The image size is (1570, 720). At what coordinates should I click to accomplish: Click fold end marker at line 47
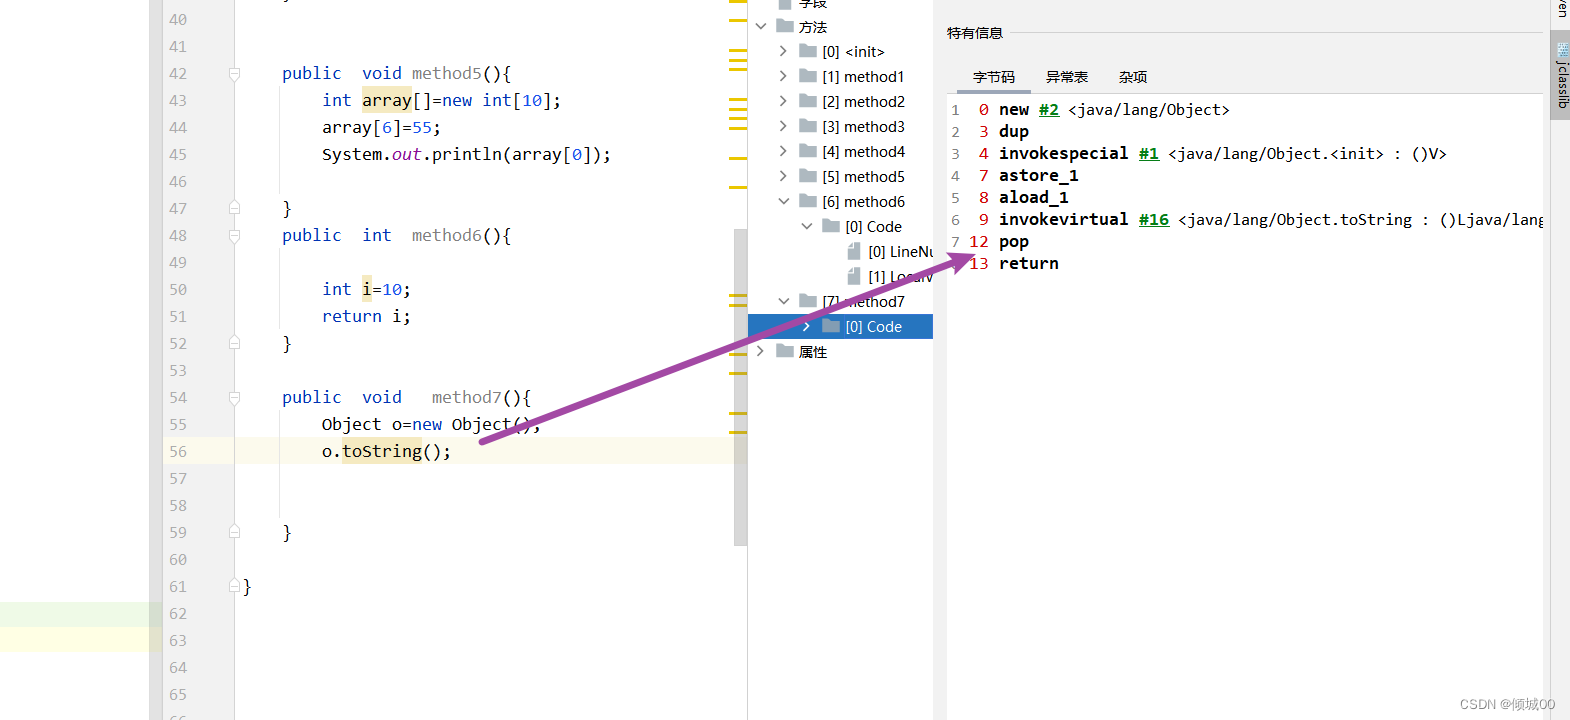tap(234, 208)
